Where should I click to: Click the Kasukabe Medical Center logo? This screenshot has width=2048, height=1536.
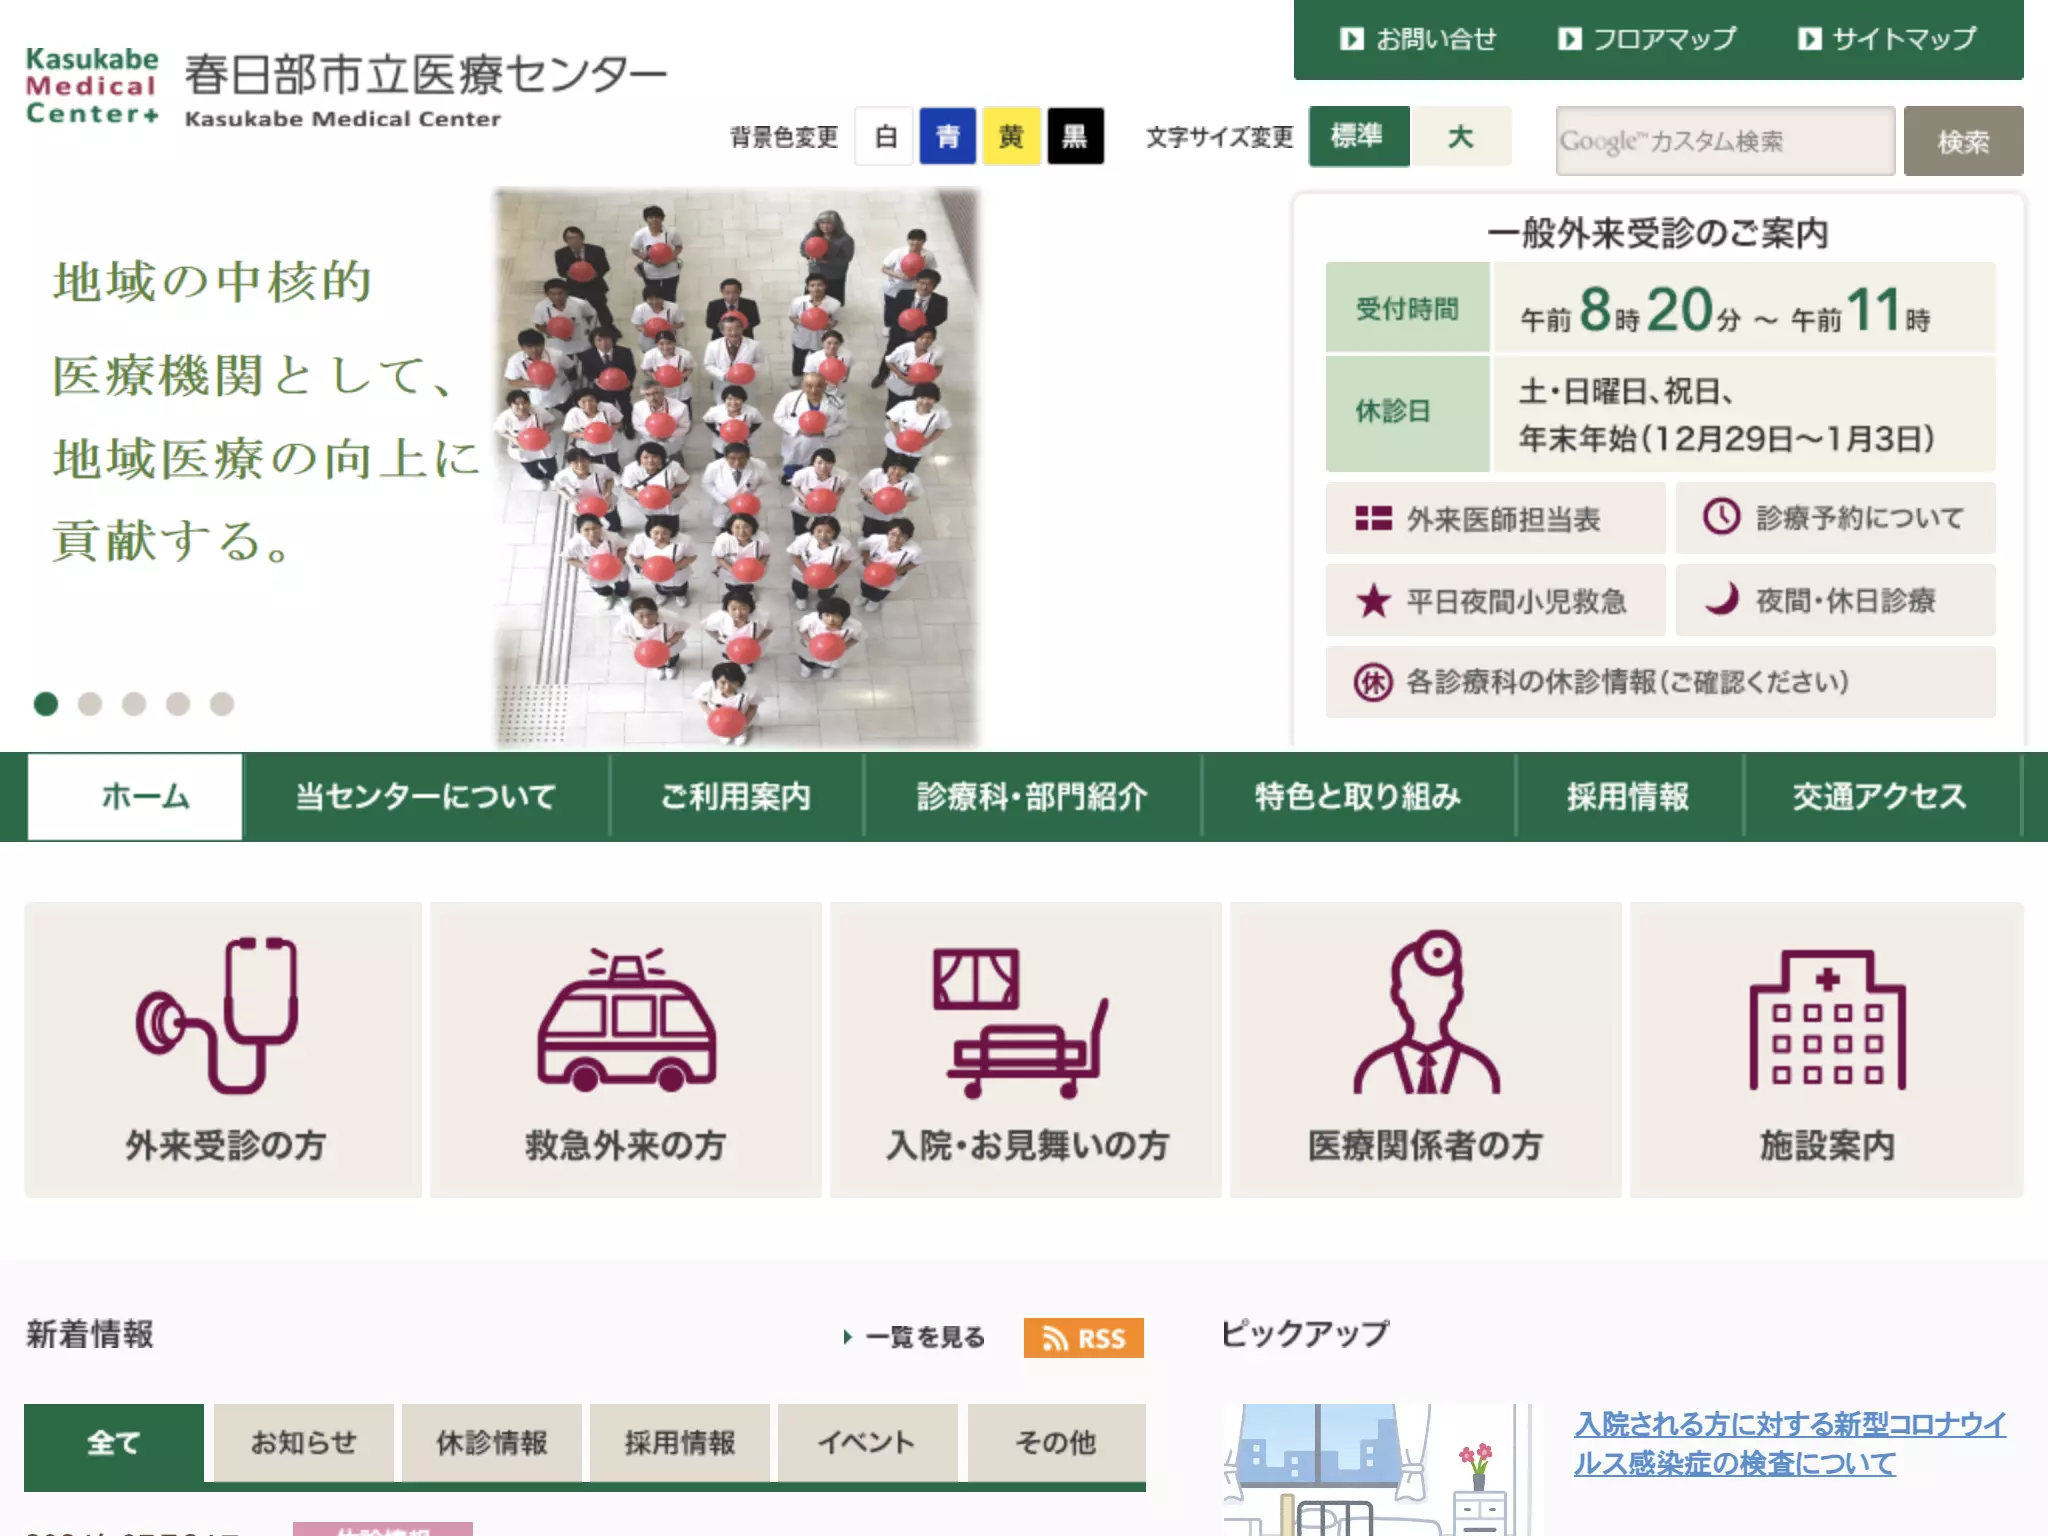[x=92, y=86]
